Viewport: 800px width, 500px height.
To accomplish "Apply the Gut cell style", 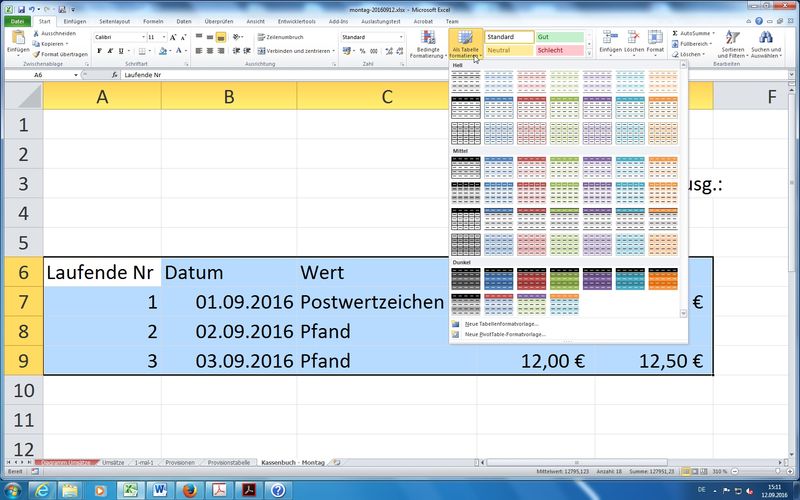I will tap(560, 37).
